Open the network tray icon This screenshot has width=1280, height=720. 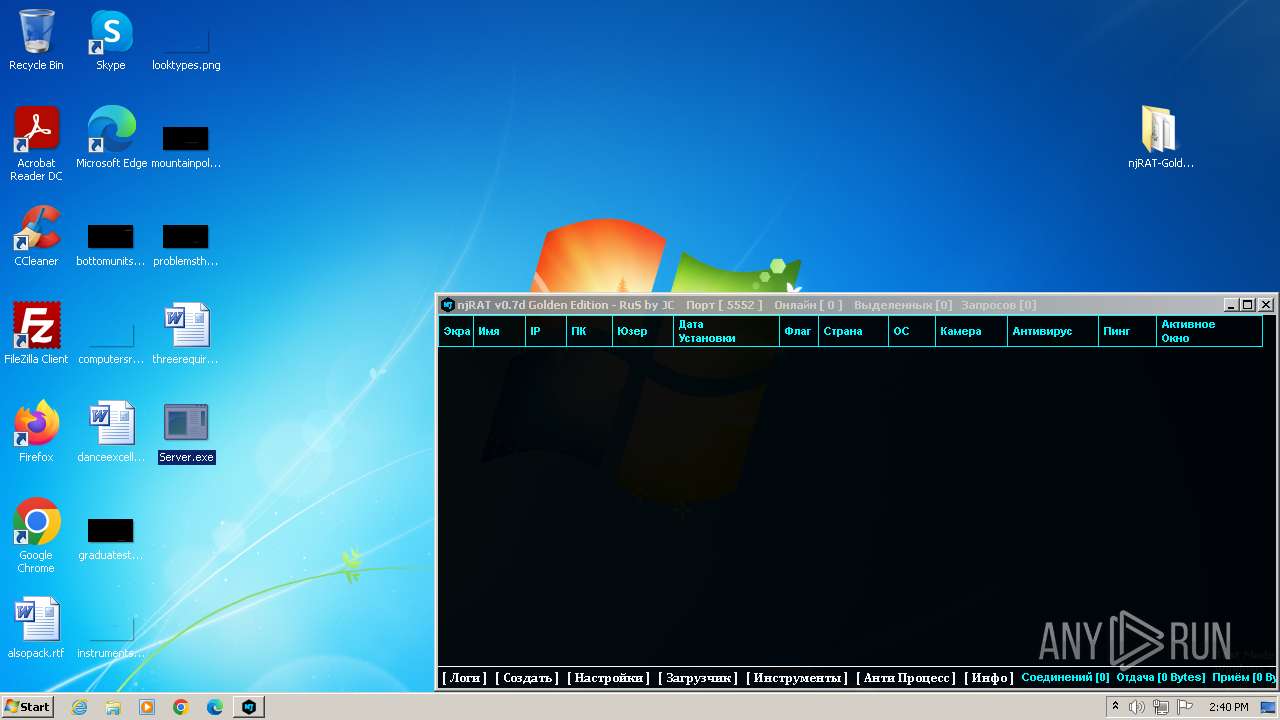[x=1161, y=707]
